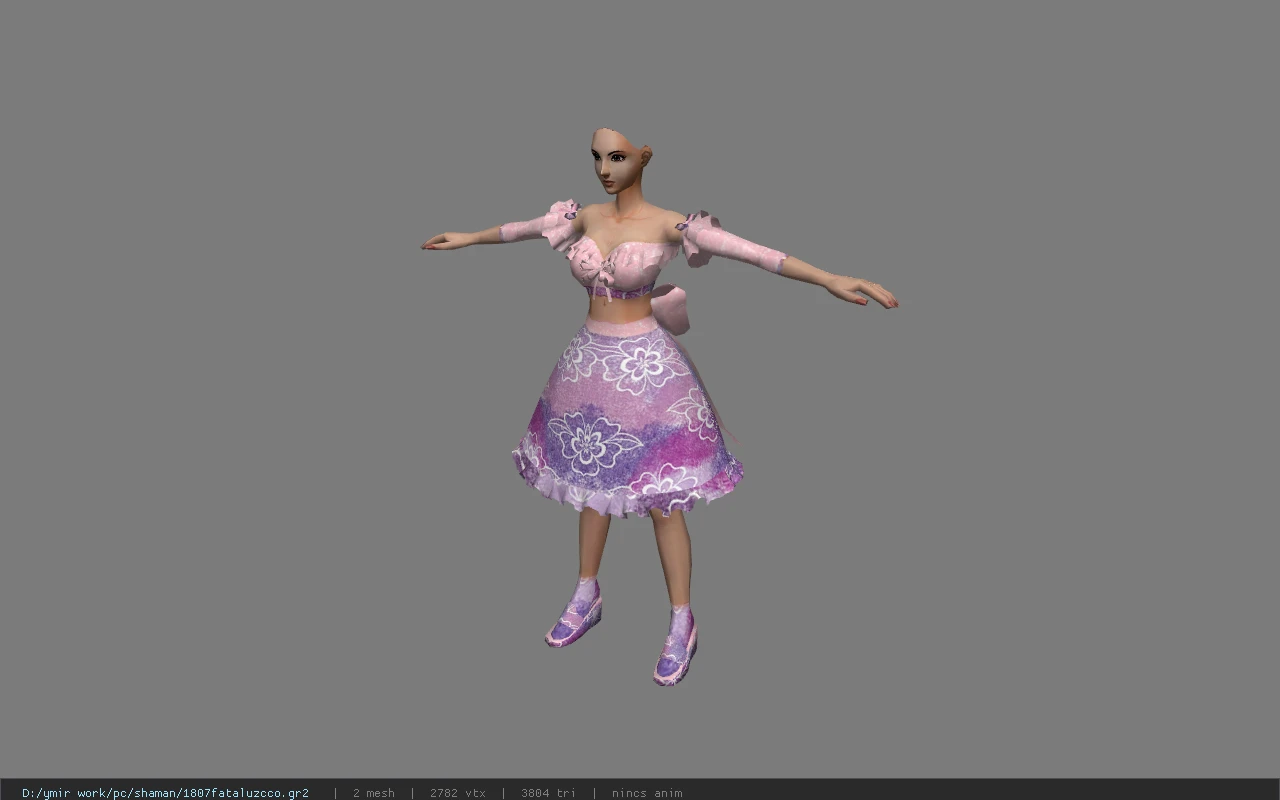Click the '3804 tri' triangle count
1280x800 pixels.
548,793
